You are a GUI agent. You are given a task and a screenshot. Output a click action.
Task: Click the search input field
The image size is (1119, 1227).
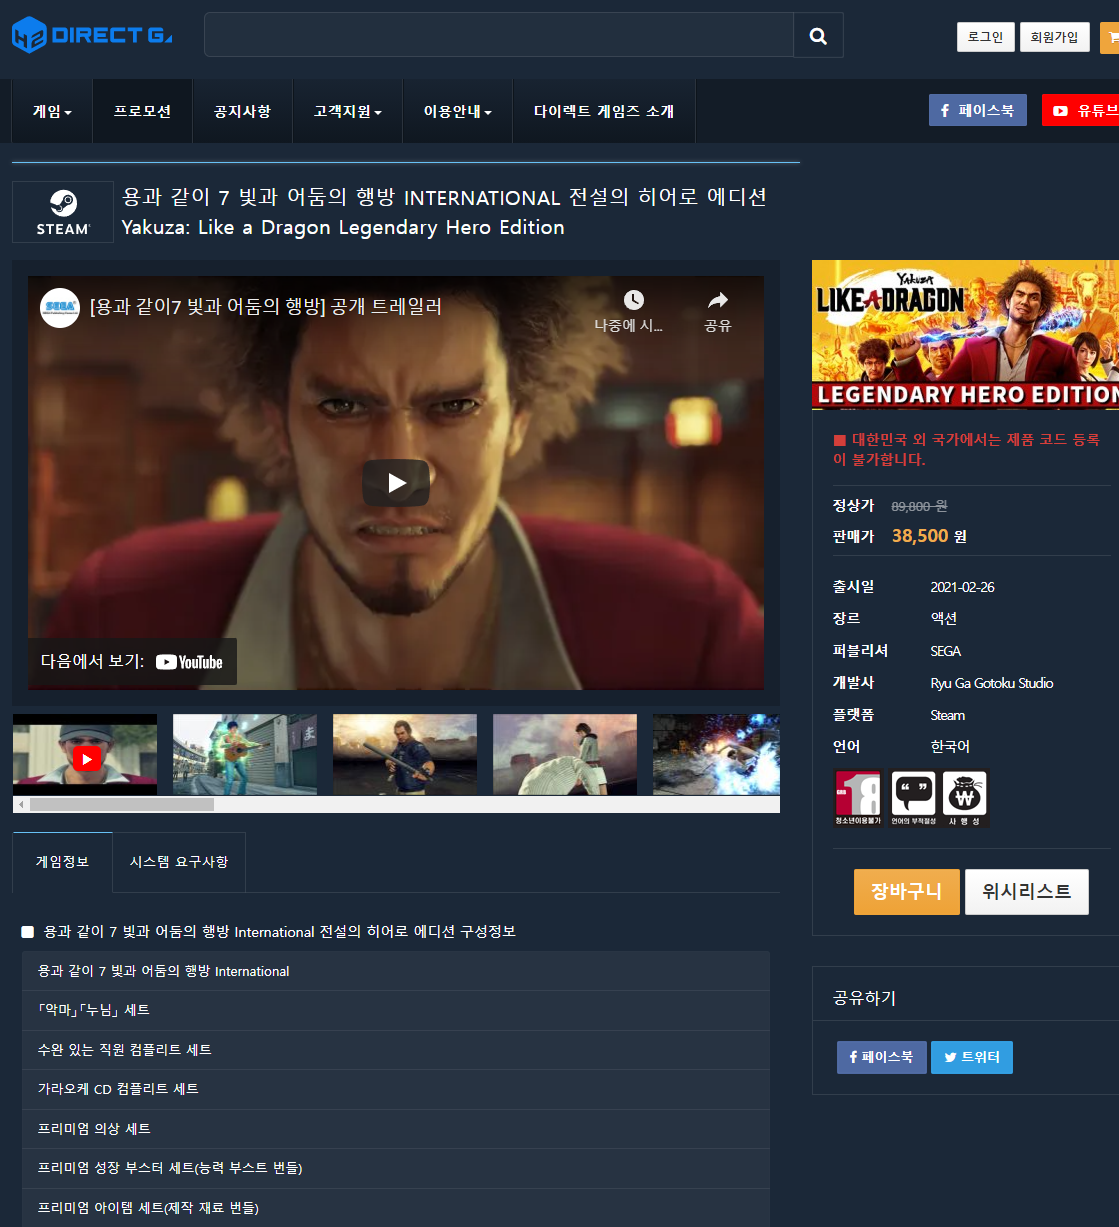pyautogui.click(x=499, y=35)
